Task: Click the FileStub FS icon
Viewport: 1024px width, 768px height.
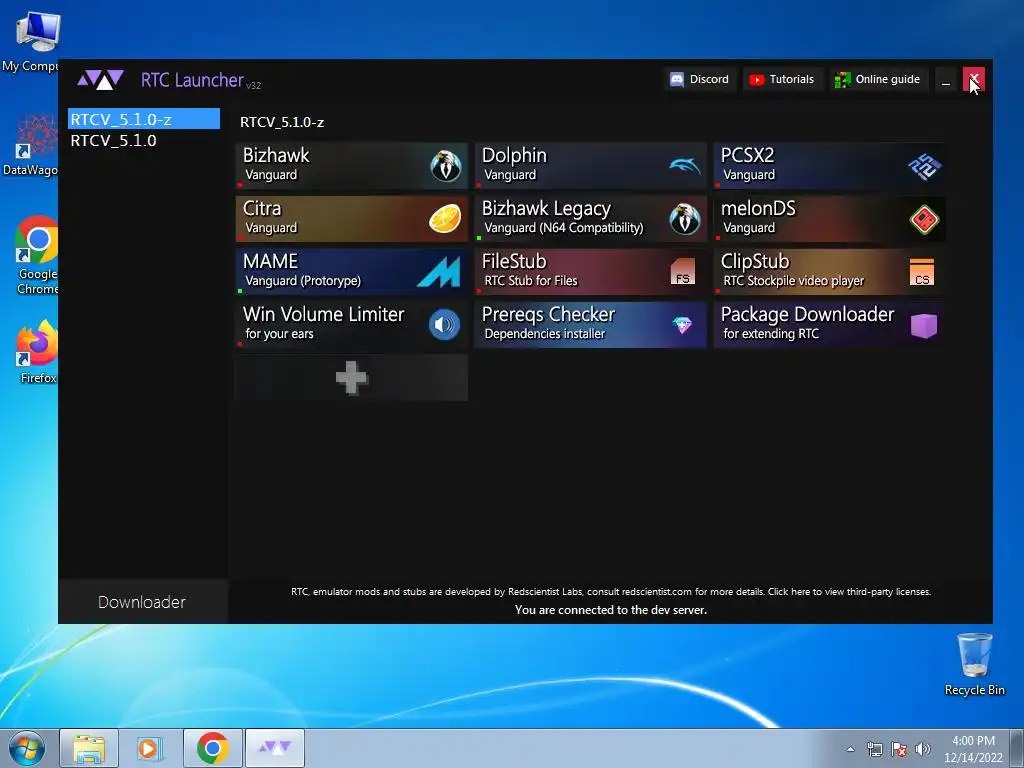Action: [682, 272]
